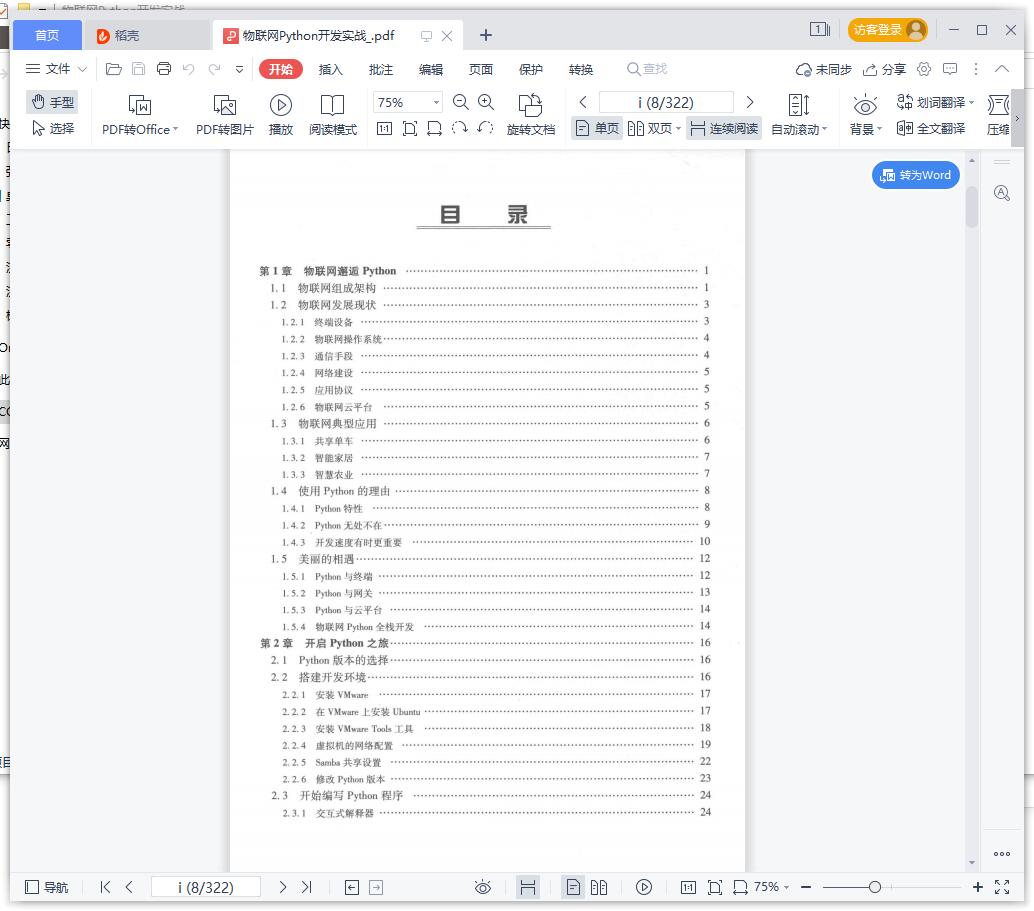
Task: Open new tab with plus button
Action: pyautogui.click(x=485, y=35)
